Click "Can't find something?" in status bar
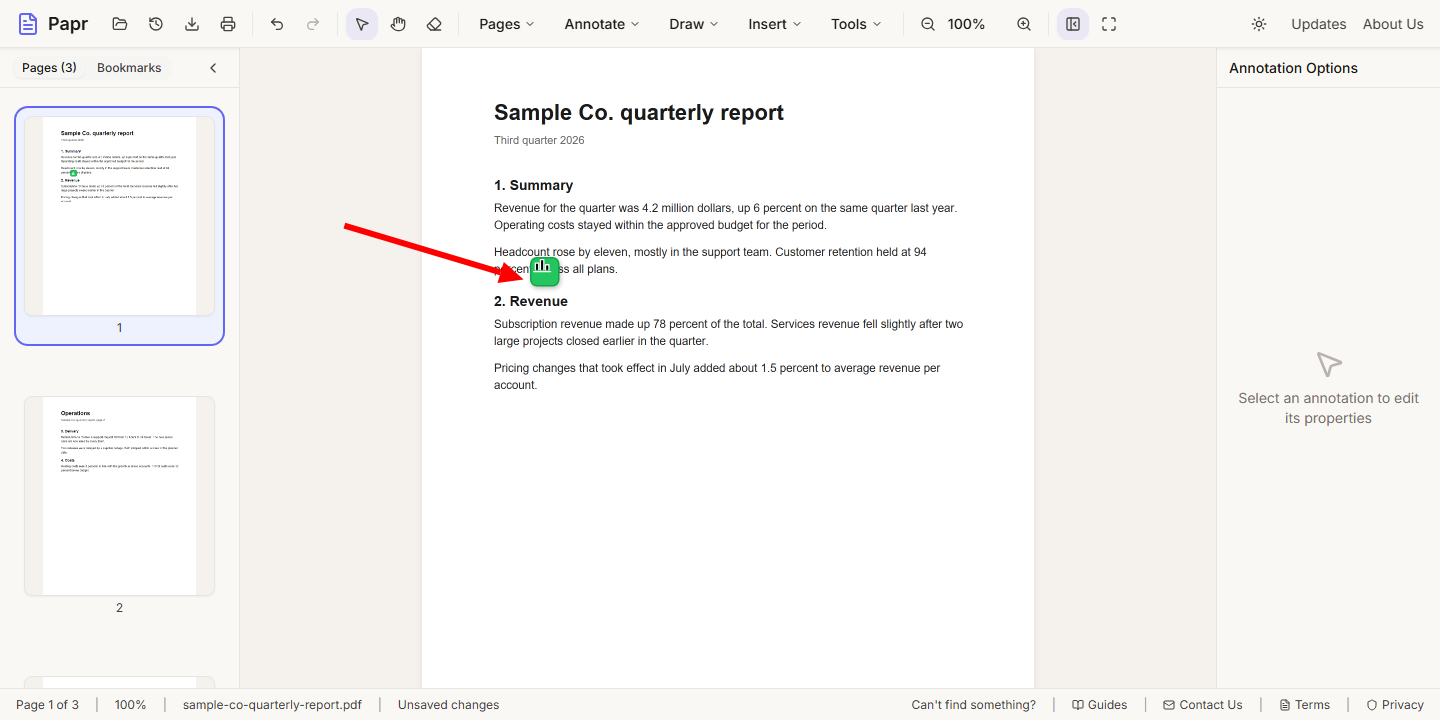The height and width of the screenshot is (720, 1440). [x=973, y=705]
